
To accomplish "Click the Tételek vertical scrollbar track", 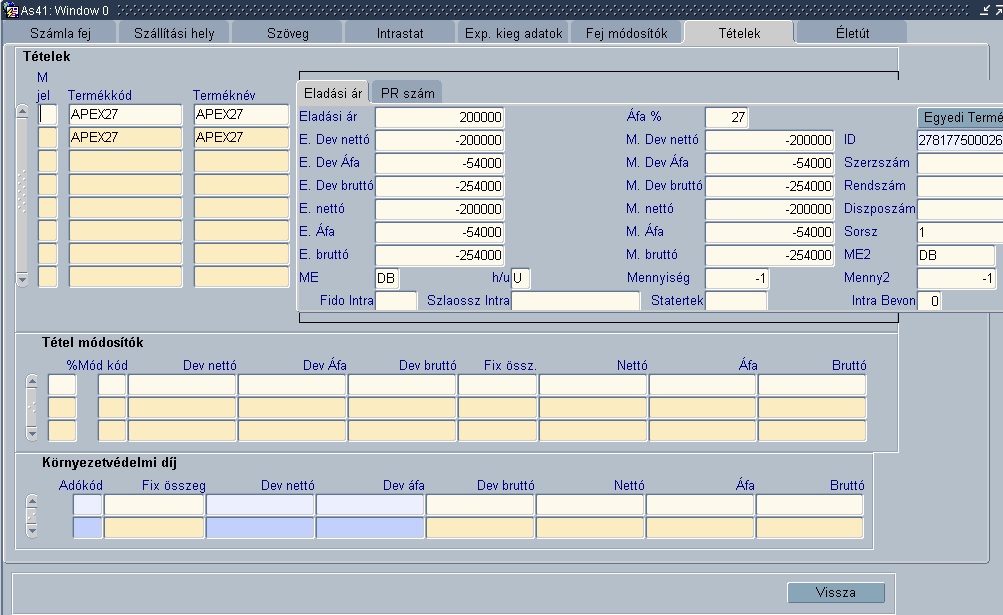I will click(22, 196).
